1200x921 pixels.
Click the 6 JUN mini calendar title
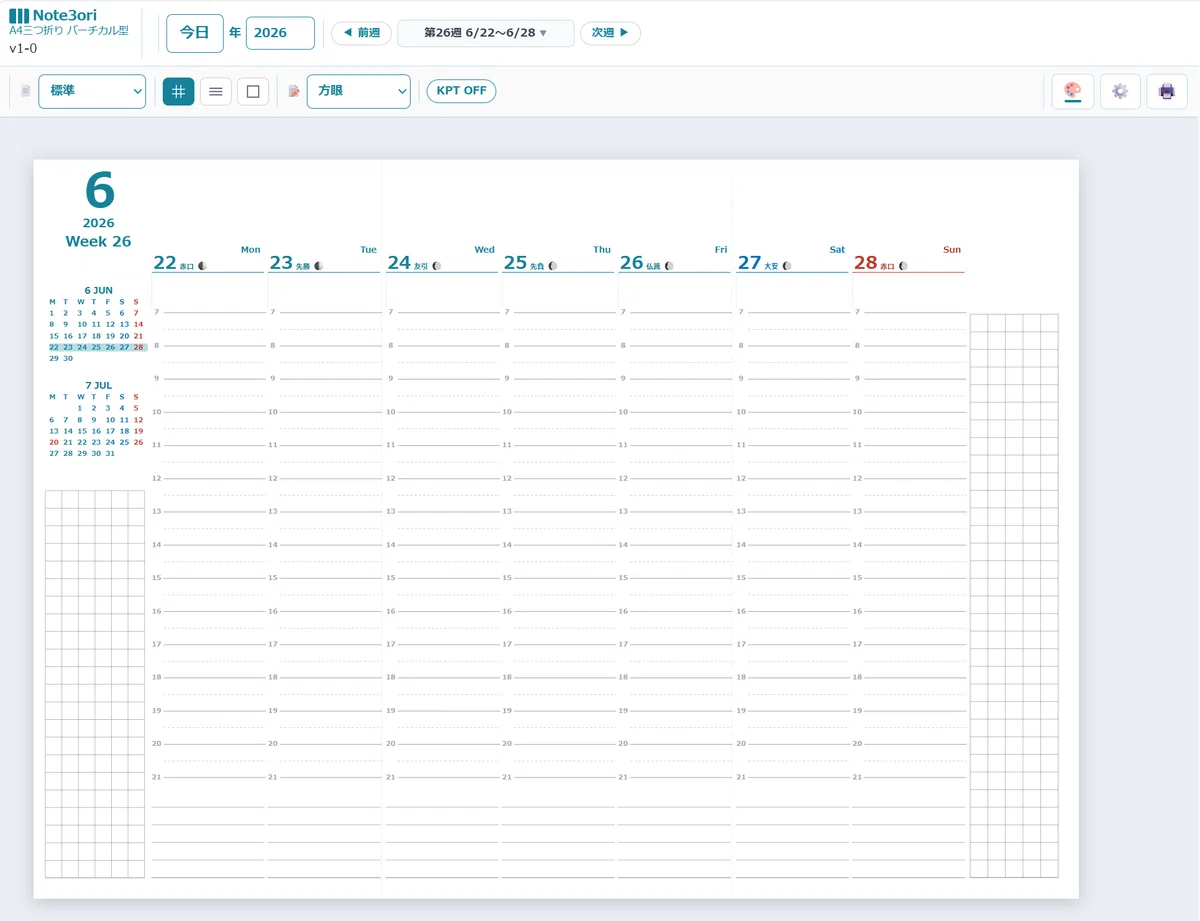(x=98, y=290)
